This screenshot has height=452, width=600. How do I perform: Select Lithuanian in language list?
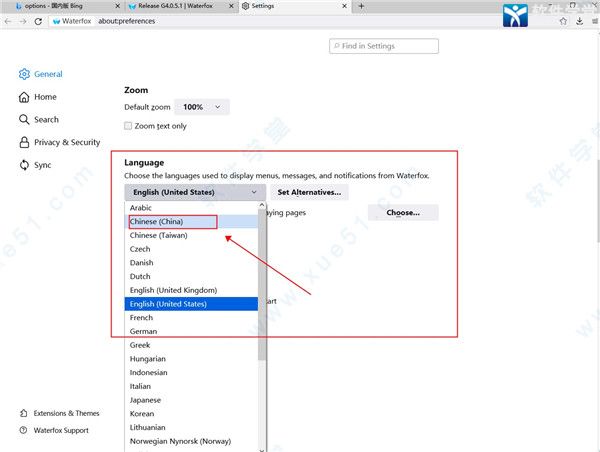tap(191, 428)
